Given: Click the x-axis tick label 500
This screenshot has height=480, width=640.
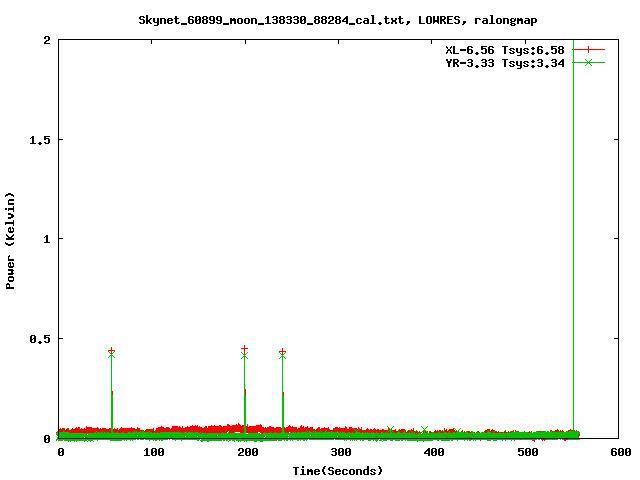Looking at the screenshot, I should [527, 452].
